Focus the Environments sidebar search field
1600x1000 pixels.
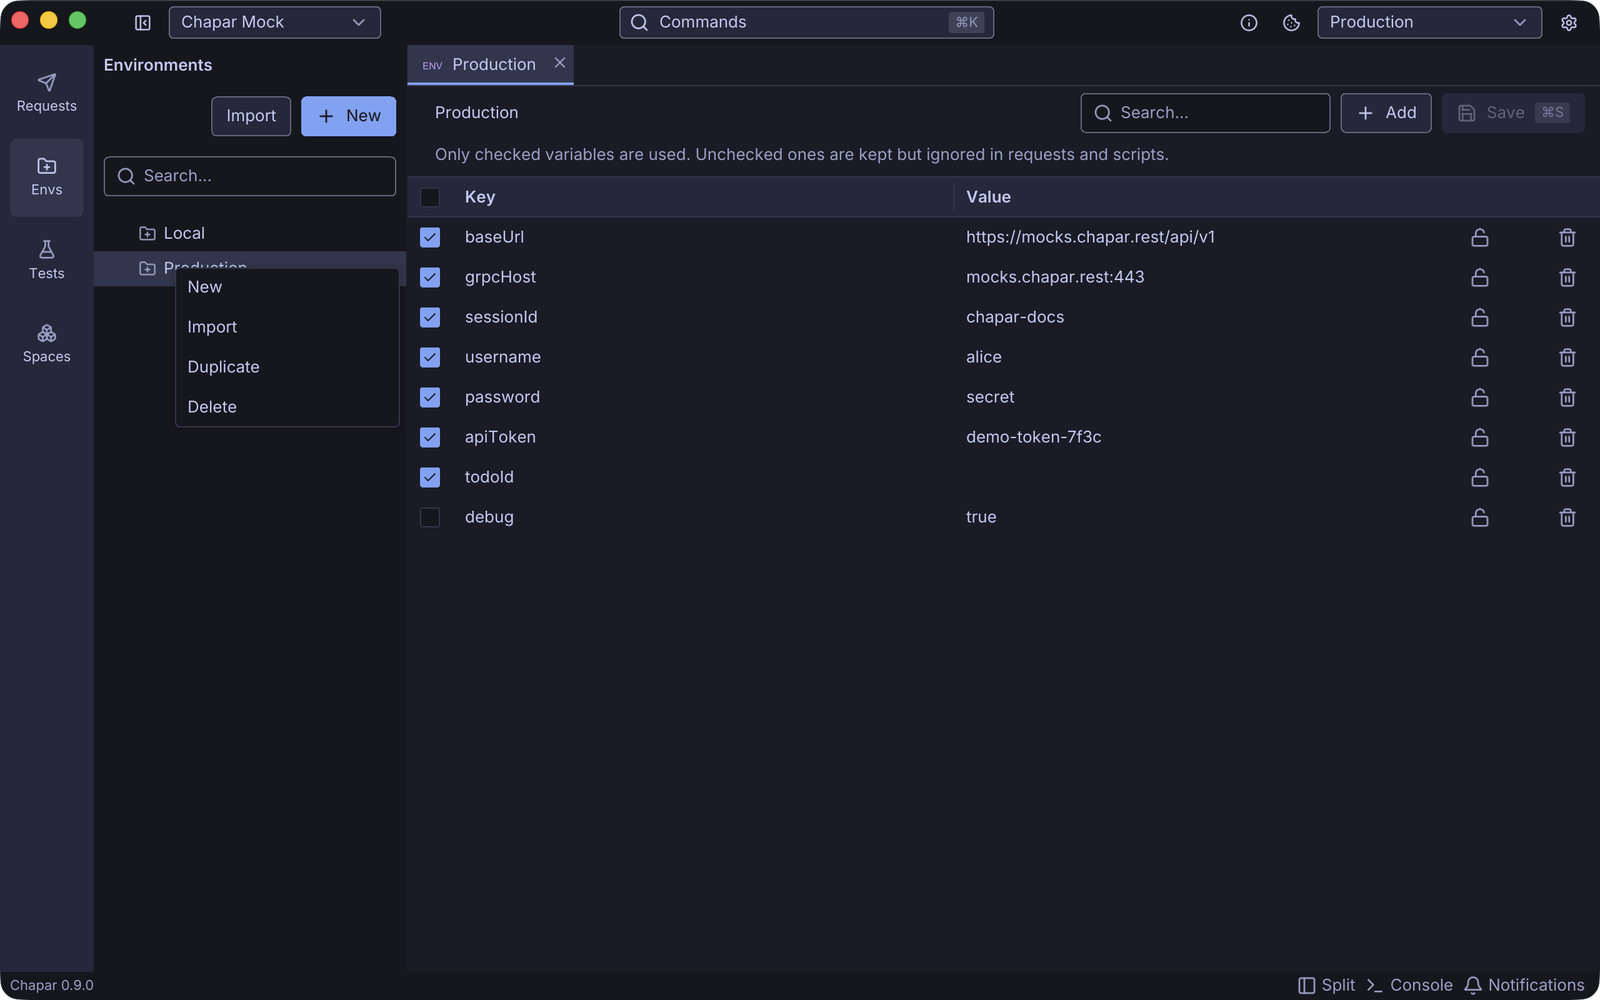250,176
